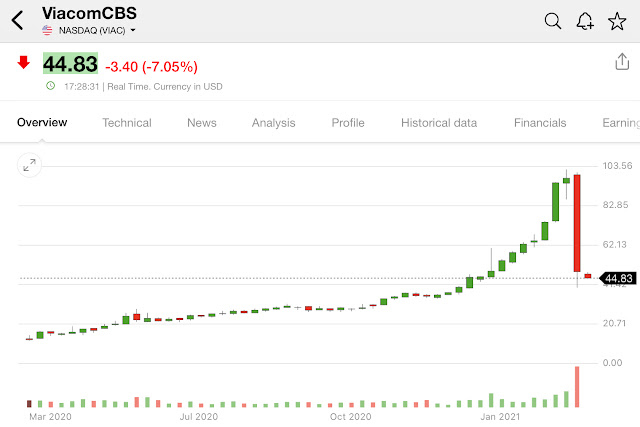Open the search magnifier icon
The width and height of the screenshot is (640, 427).
(x=553, y=21)
